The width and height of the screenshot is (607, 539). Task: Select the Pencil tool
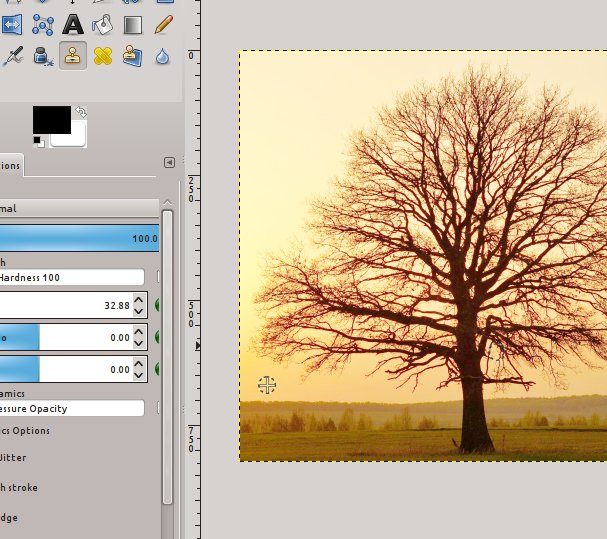(x=163, y=25)
